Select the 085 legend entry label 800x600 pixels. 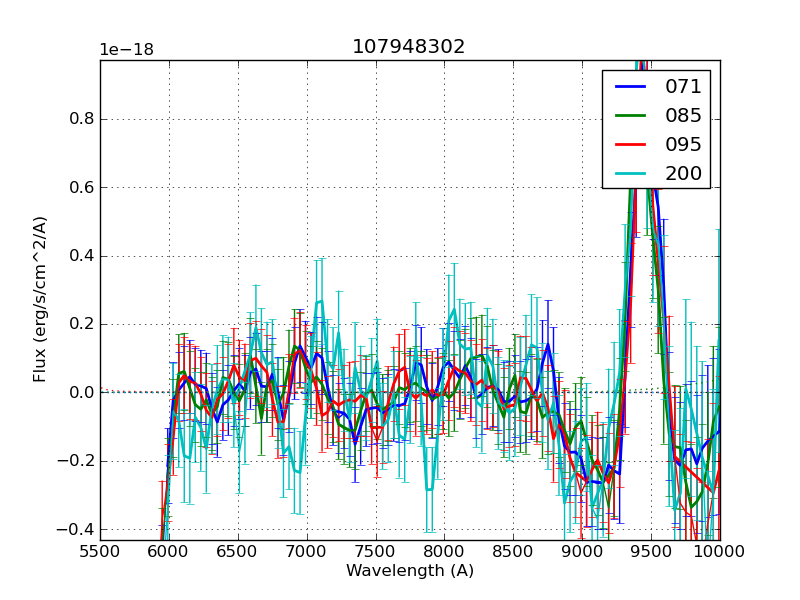pos(683,116)
